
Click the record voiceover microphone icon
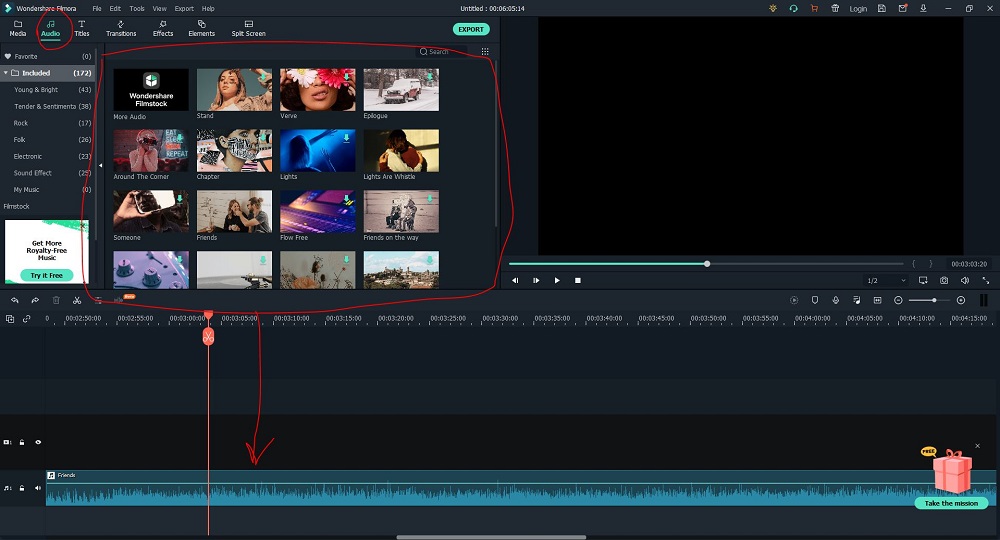click(835, 300)
